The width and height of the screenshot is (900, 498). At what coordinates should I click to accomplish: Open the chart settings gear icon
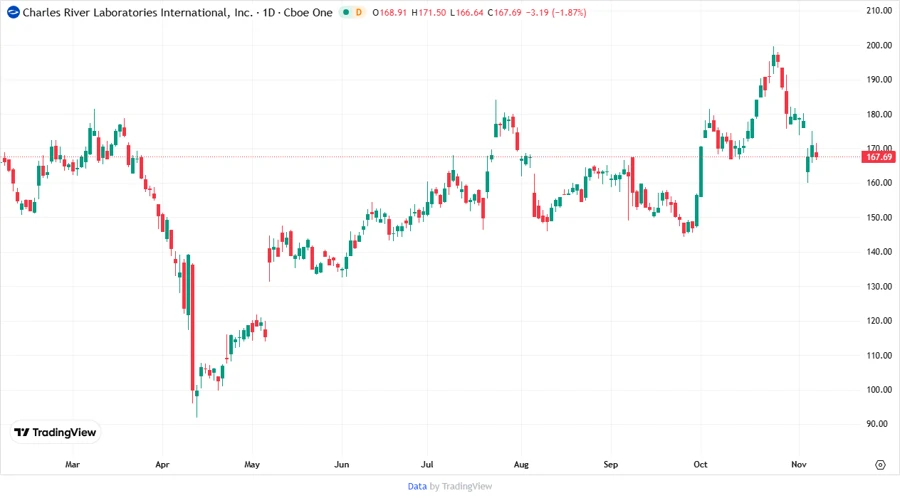(x=880, y=465)
